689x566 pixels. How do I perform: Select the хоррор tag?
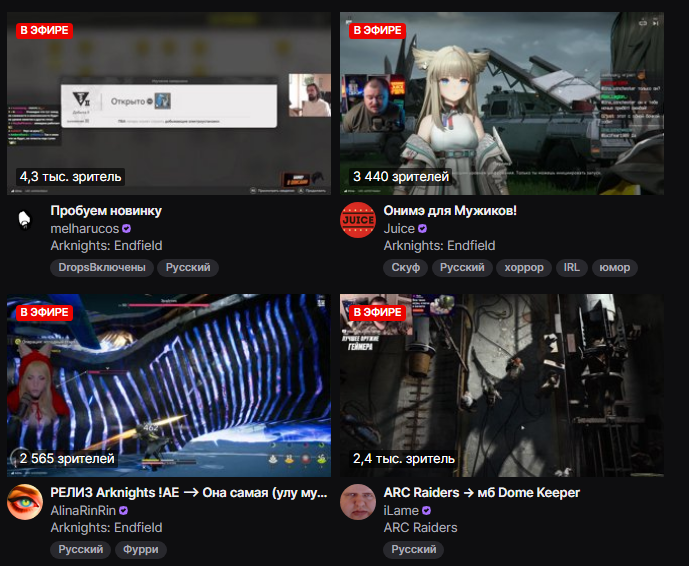click(524, 268)
